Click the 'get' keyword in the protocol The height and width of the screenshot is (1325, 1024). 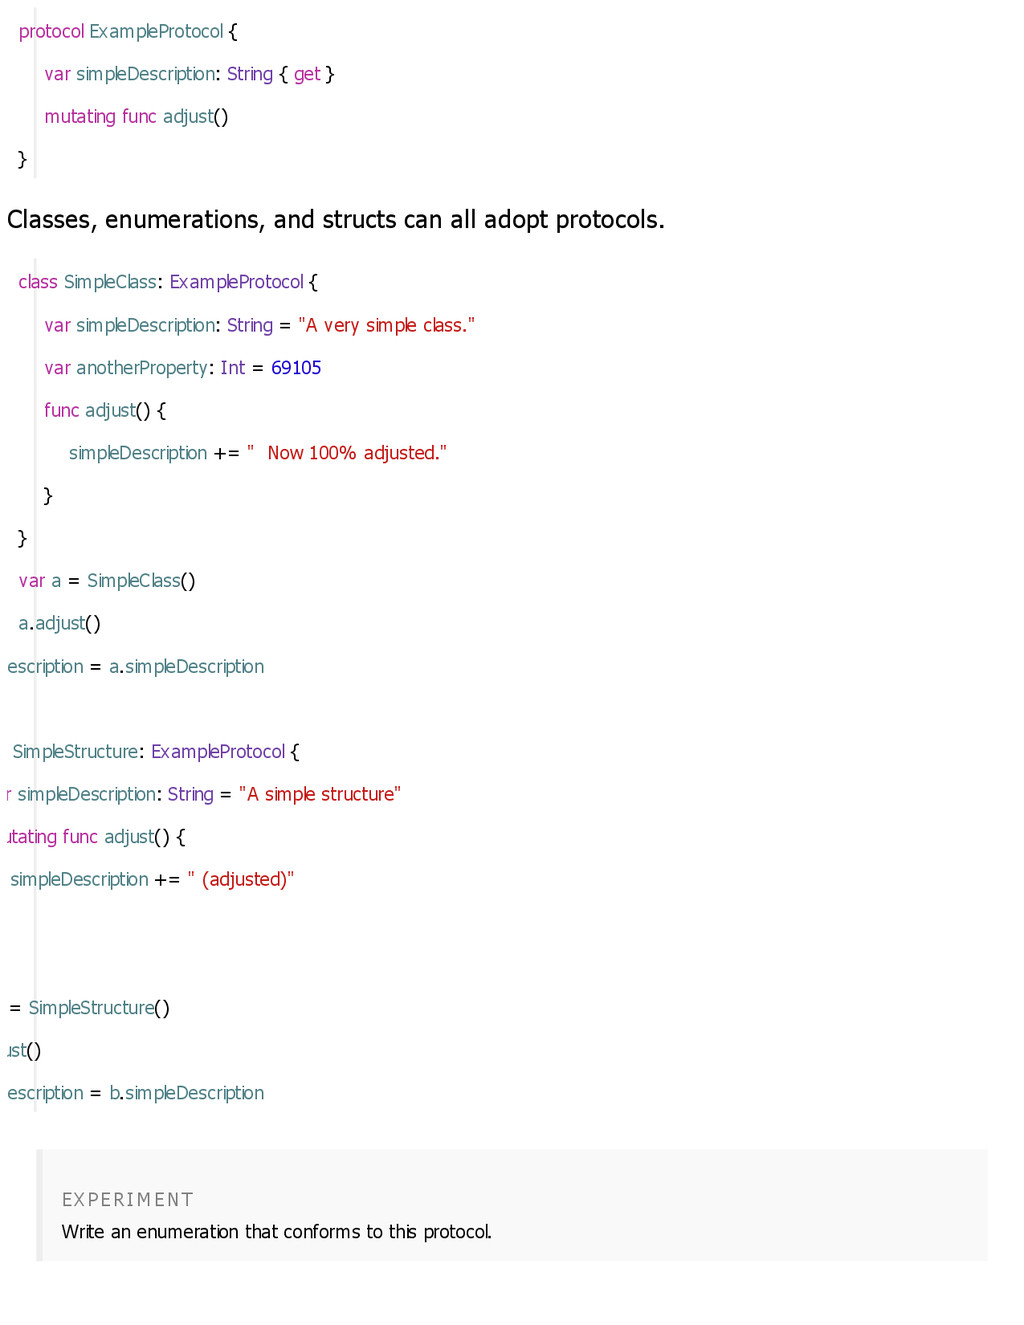(307, 74)
